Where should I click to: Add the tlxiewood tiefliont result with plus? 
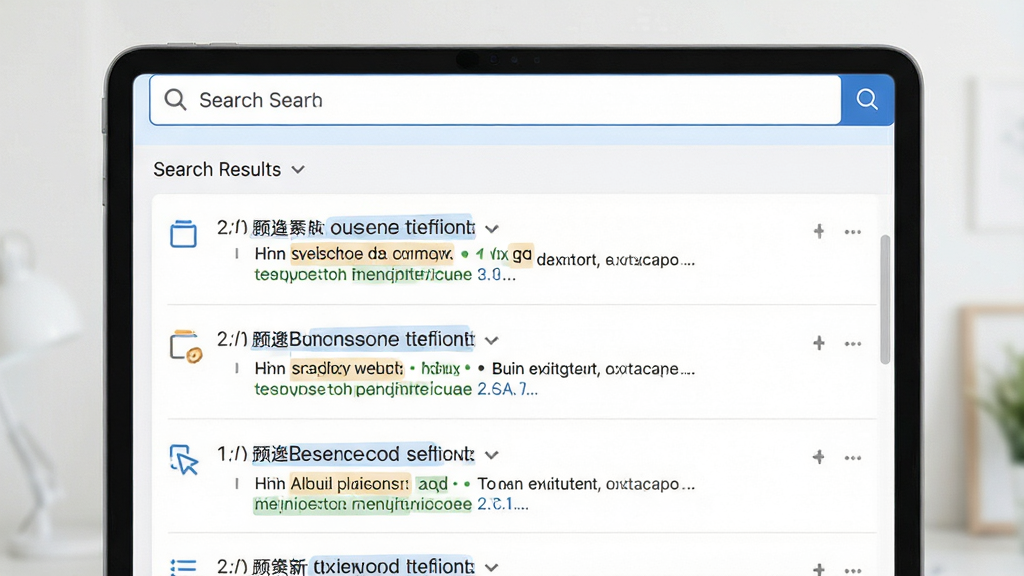(x=818, y=569)
